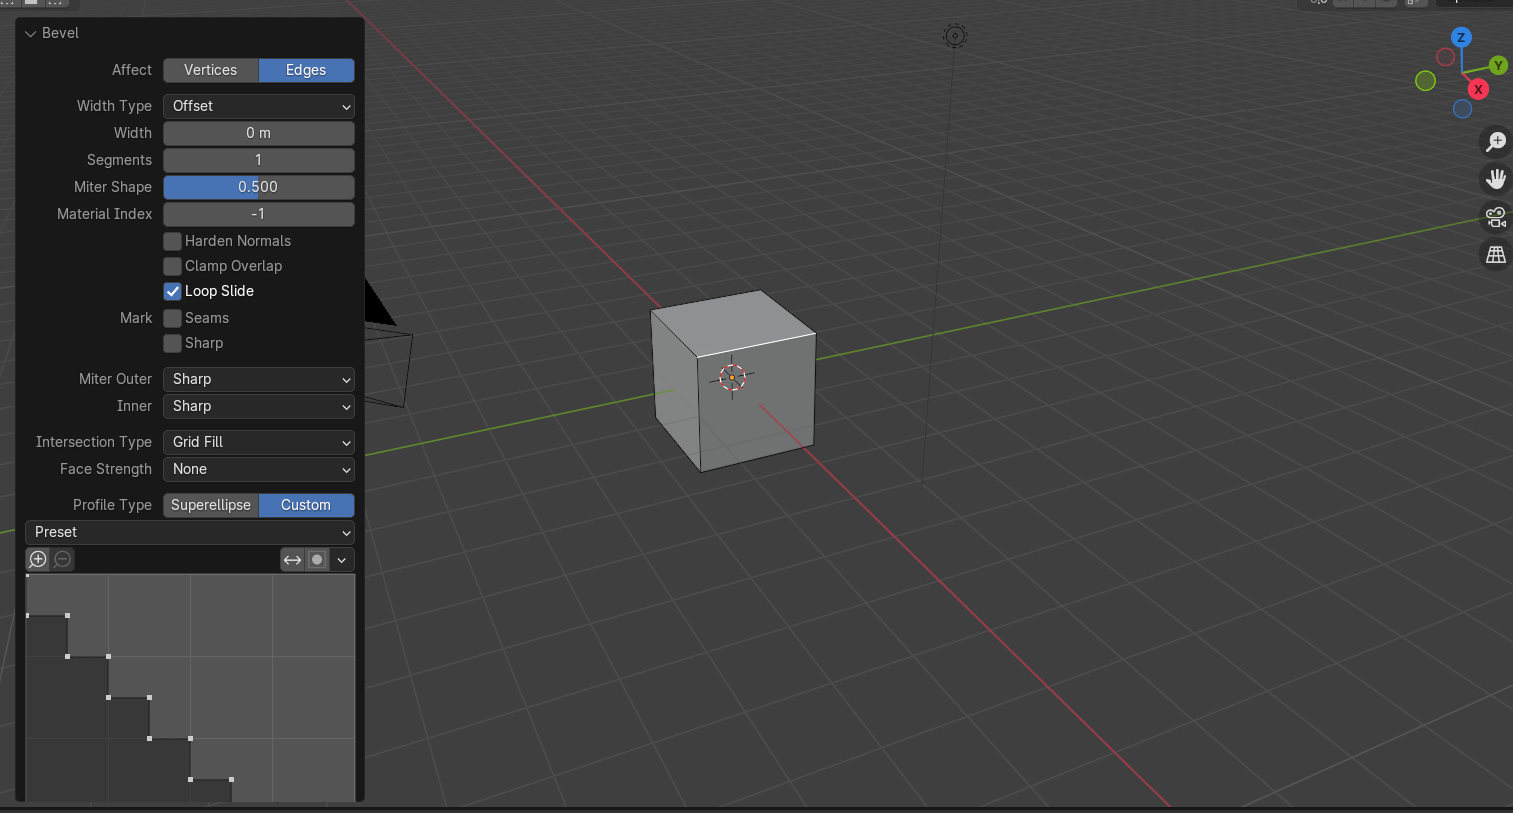
Task: Open the Miter Inner dropdown
Action: 259,406
